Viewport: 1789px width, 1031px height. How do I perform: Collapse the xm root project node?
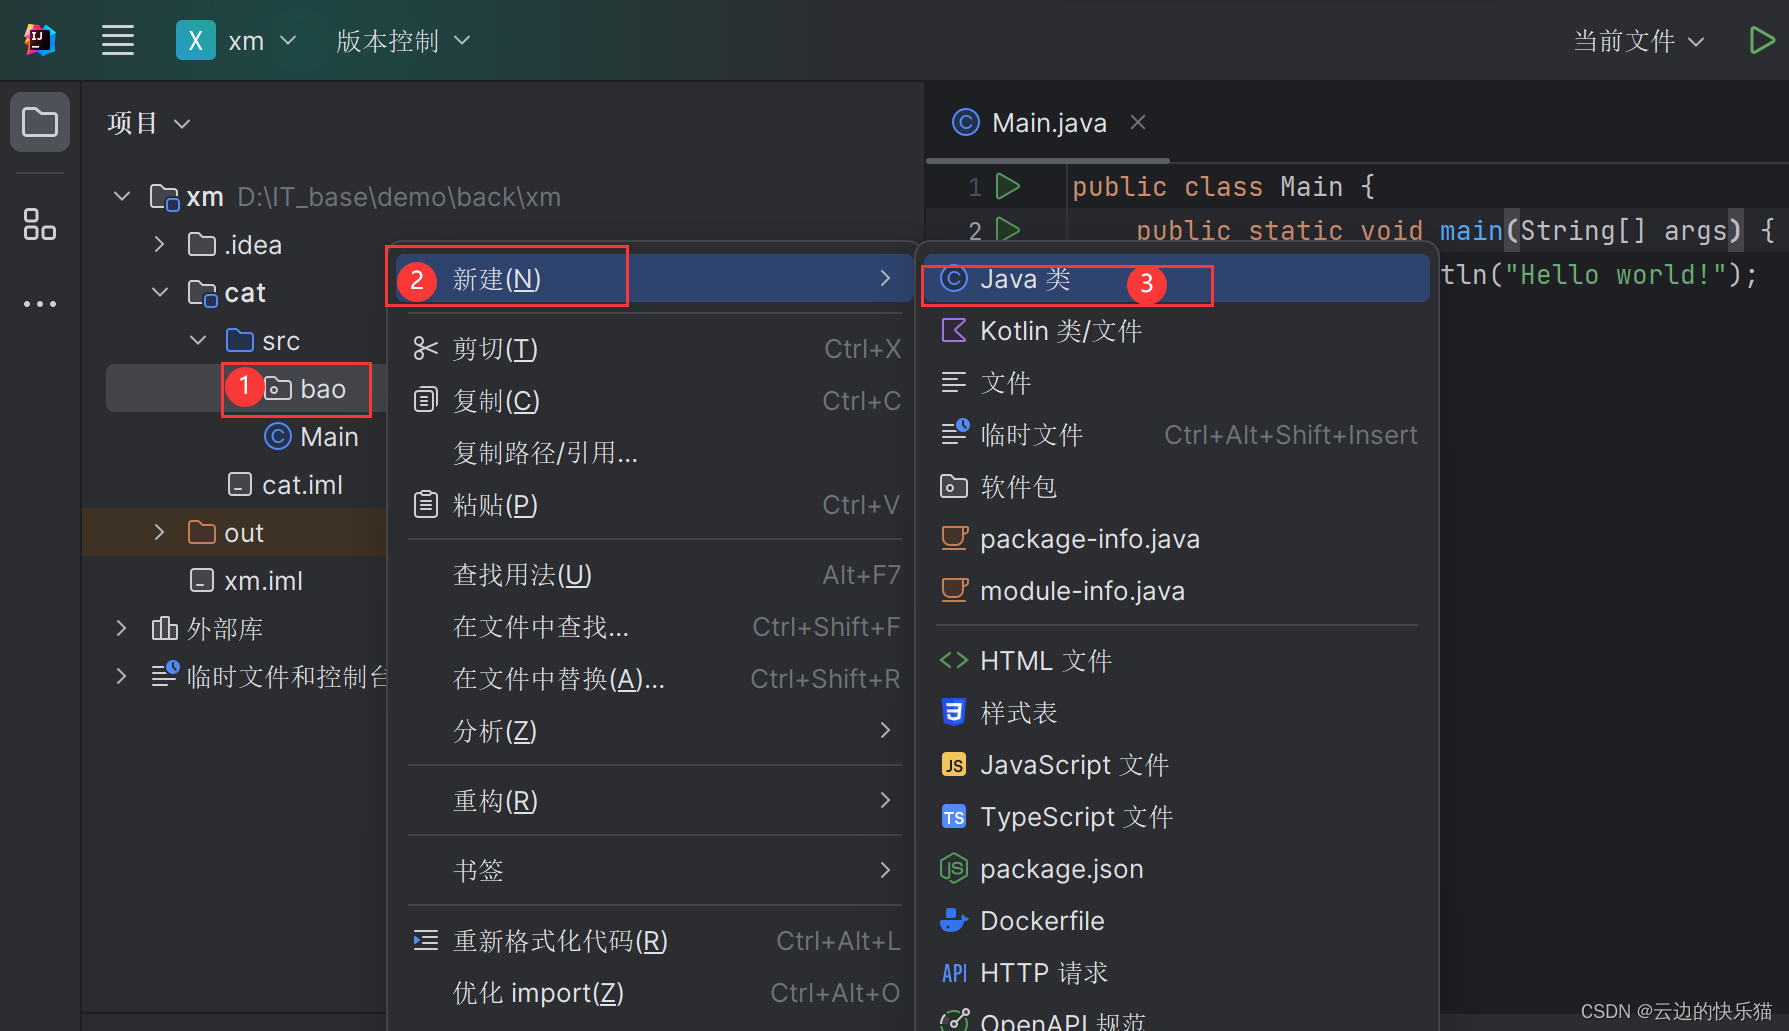coord(122,196)
